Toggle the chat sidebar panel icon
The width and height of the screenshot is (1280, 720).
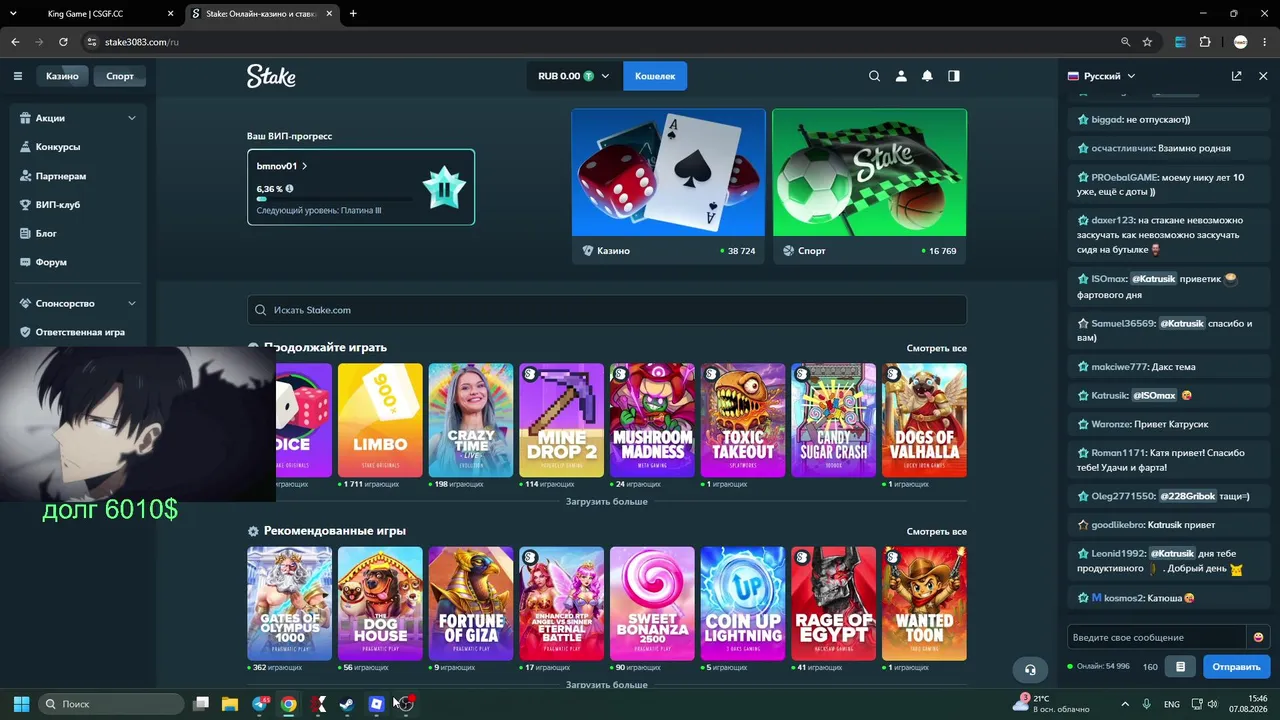coord(954,76)
